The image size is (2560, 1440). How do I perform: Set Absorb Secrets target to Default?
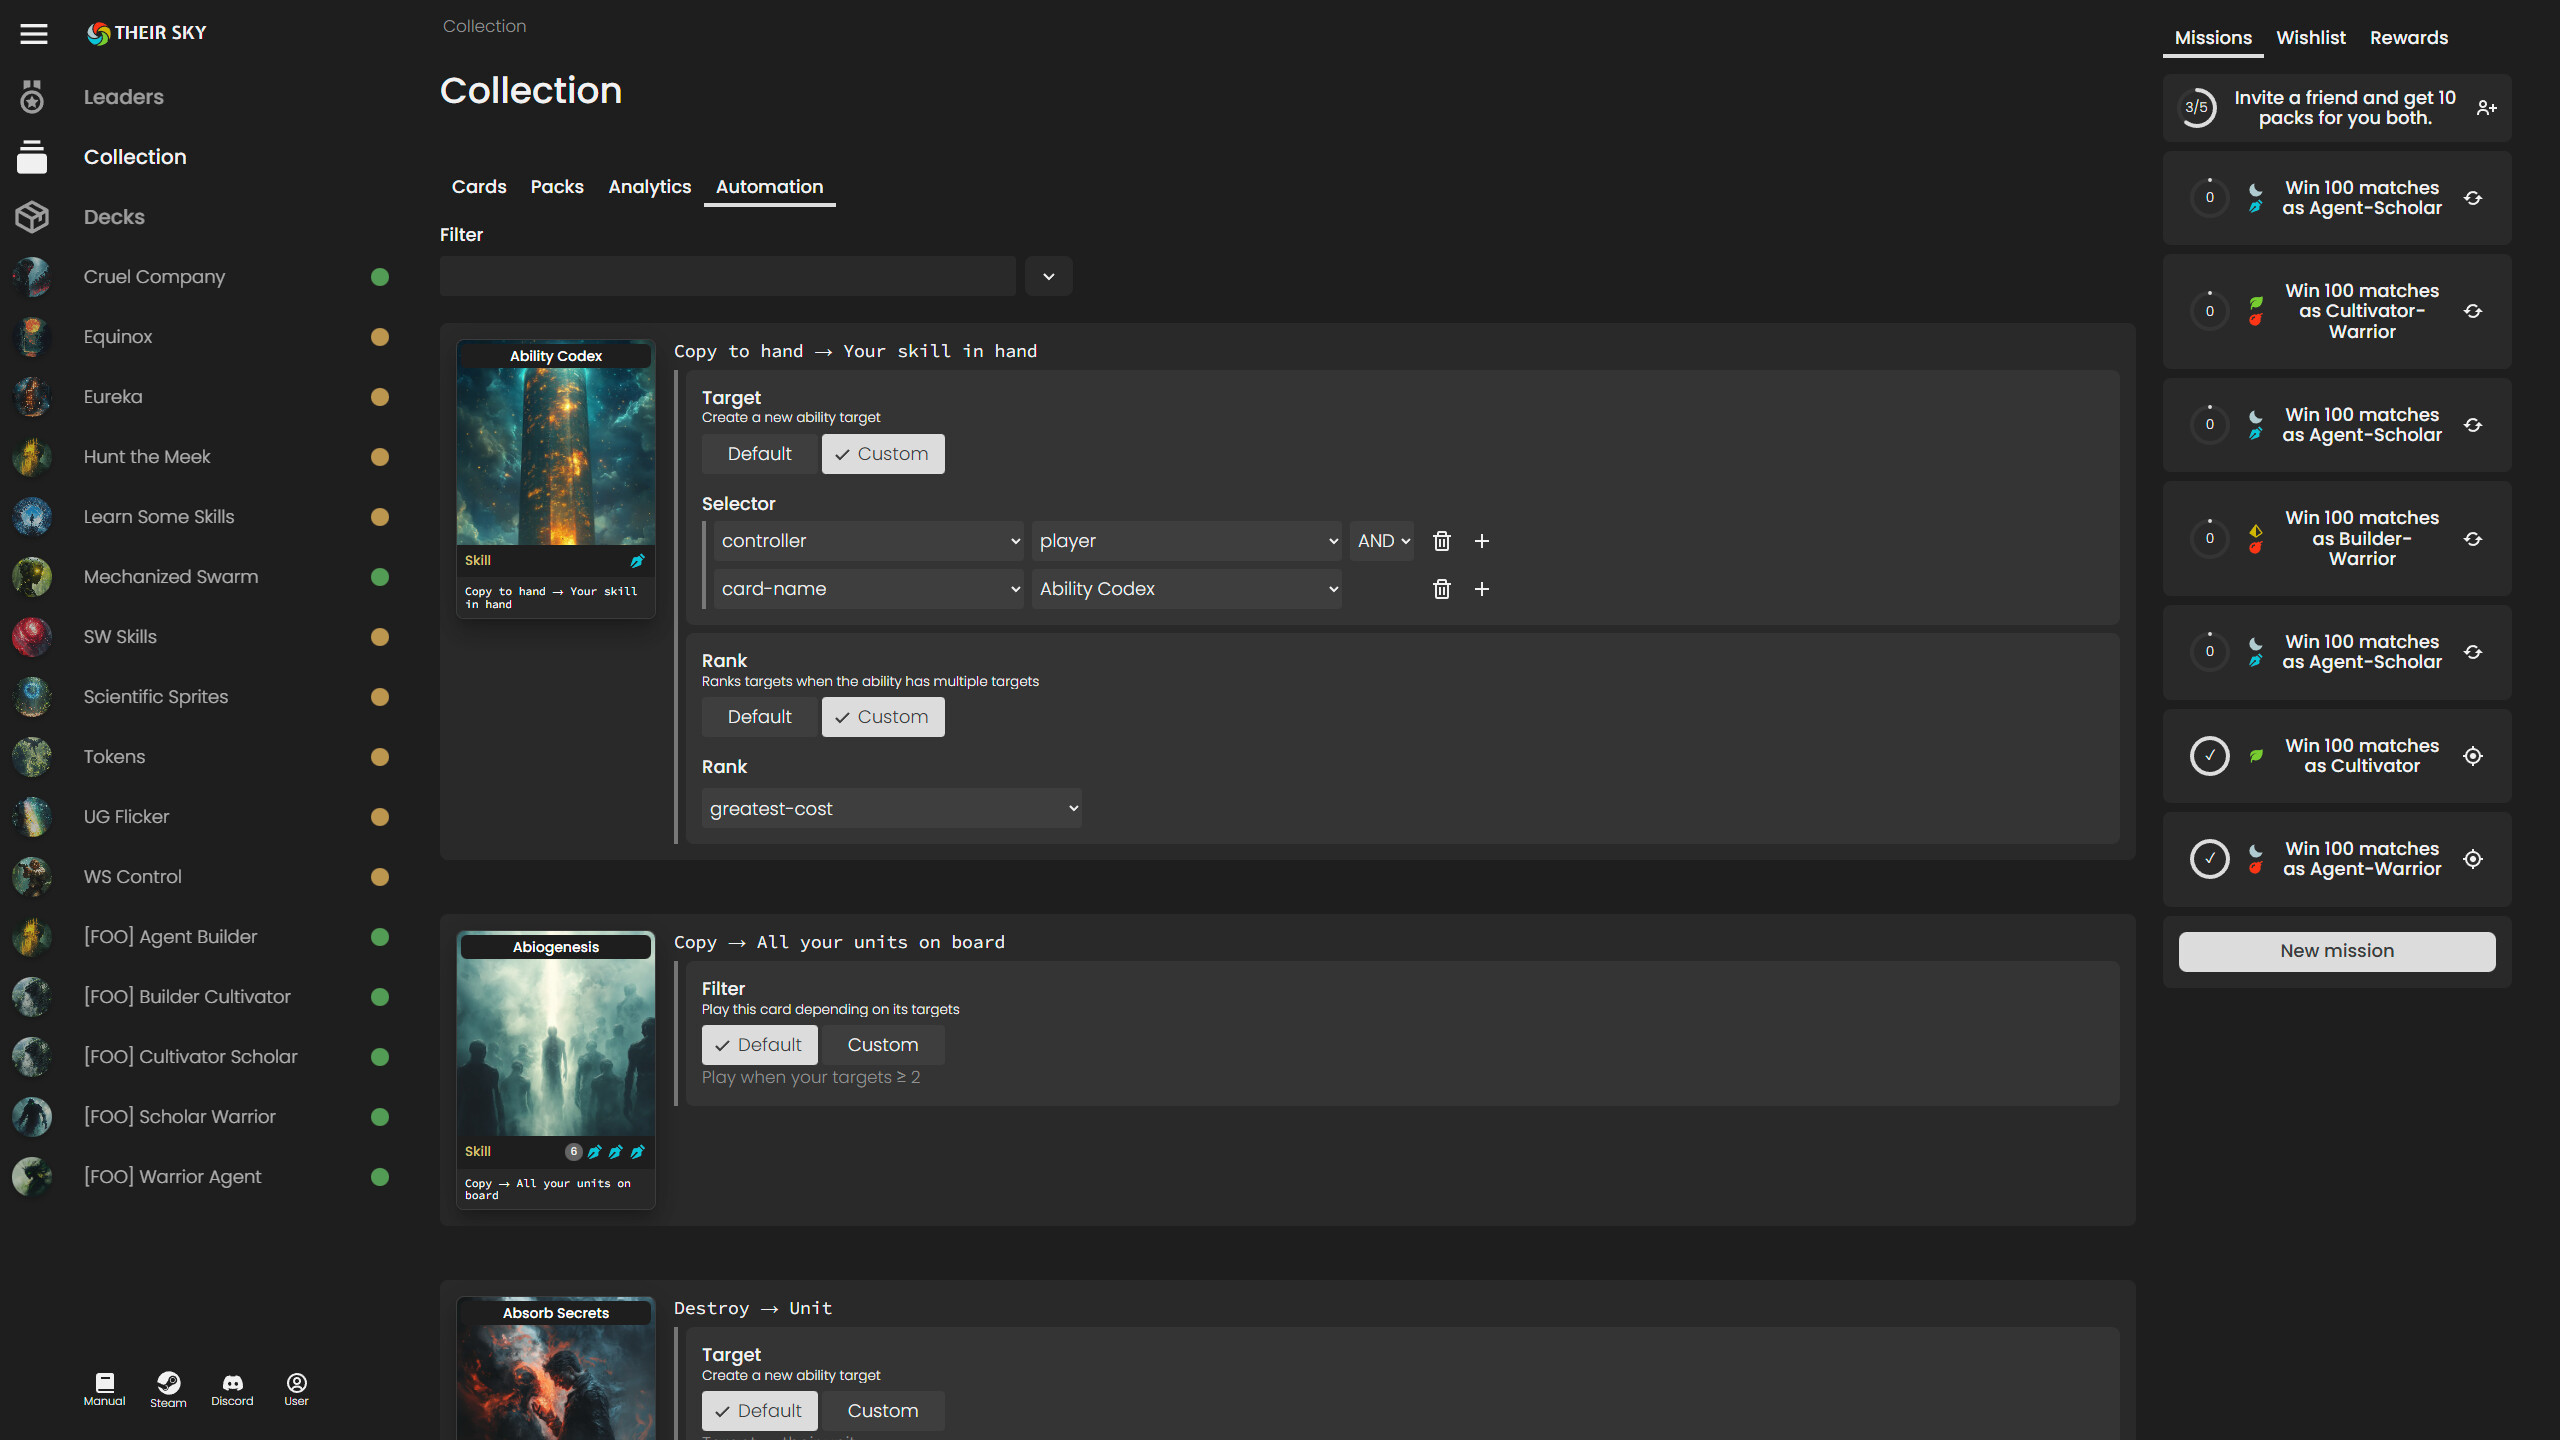(759, 1410)
